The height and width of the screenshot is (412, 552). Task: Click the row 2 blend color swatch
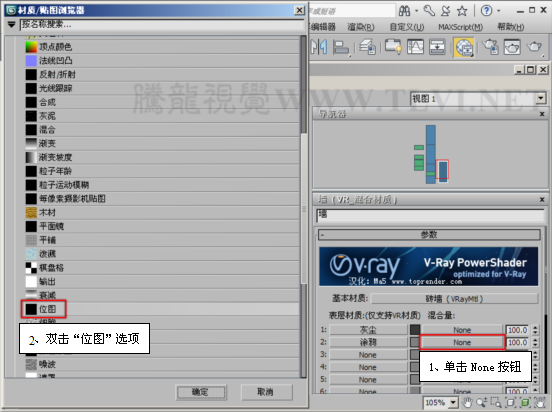point(415,342)
